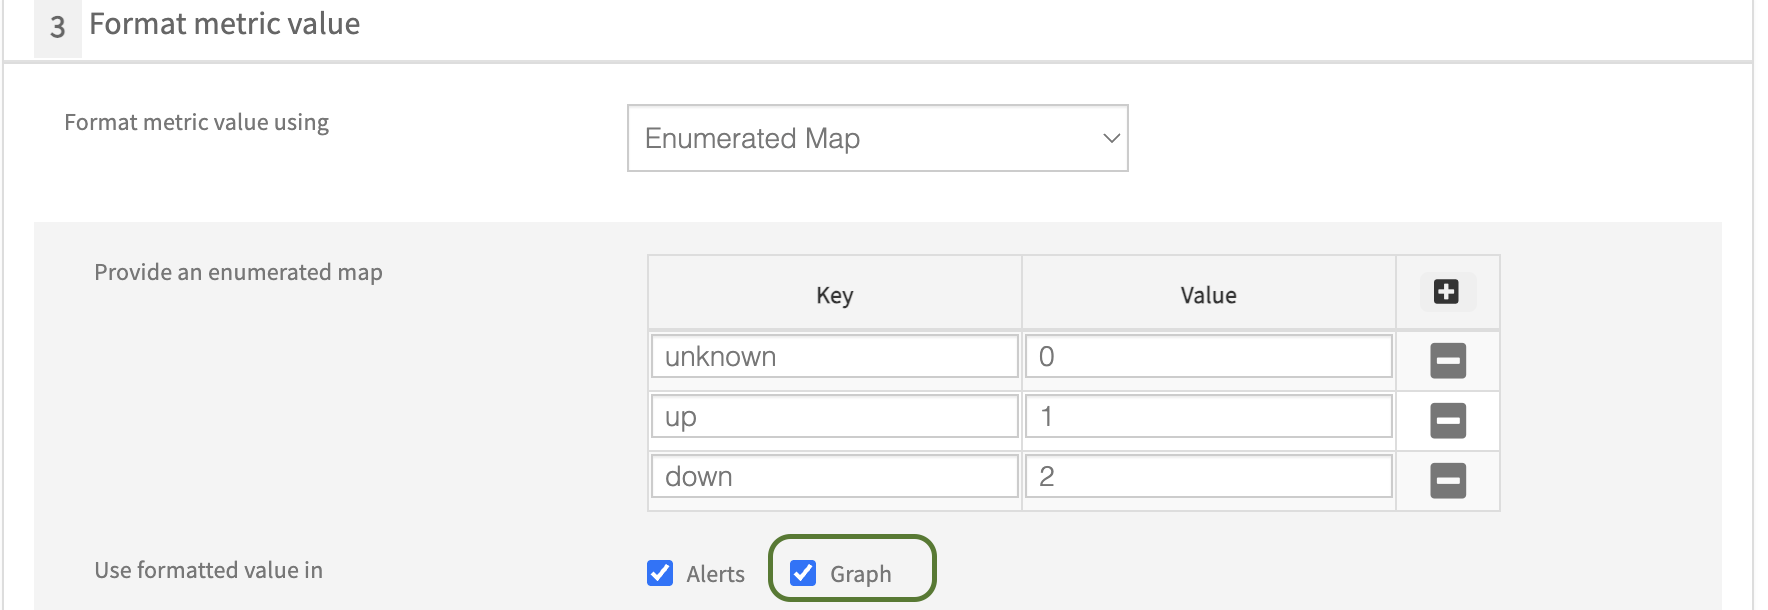Uncheck the Alerts checkbox
This screenshot has width=1768, height=610.
(x=660, y=573)
